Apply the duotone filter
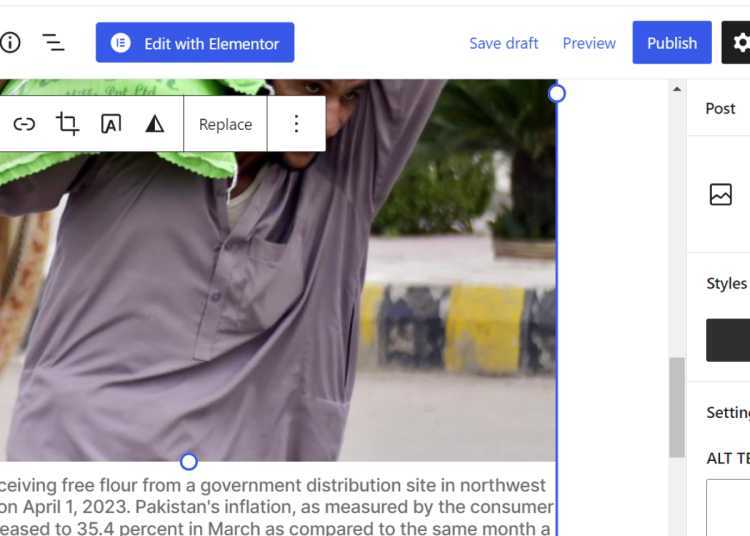750x536 pixels. tap(154, 124)
